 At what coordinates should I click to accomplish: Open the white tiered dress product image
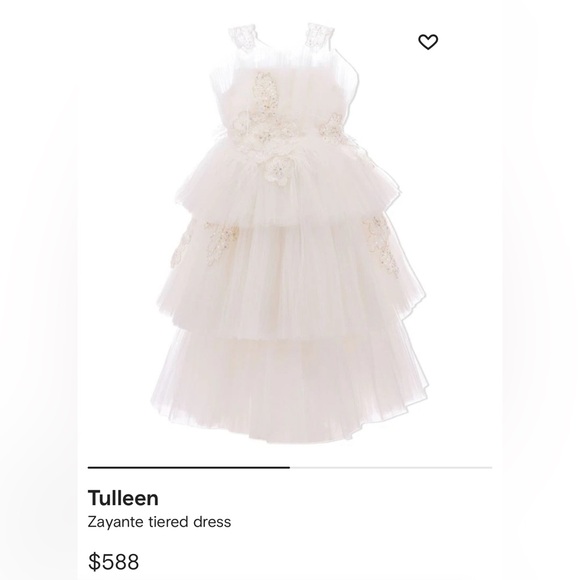(x=289, y=233)
